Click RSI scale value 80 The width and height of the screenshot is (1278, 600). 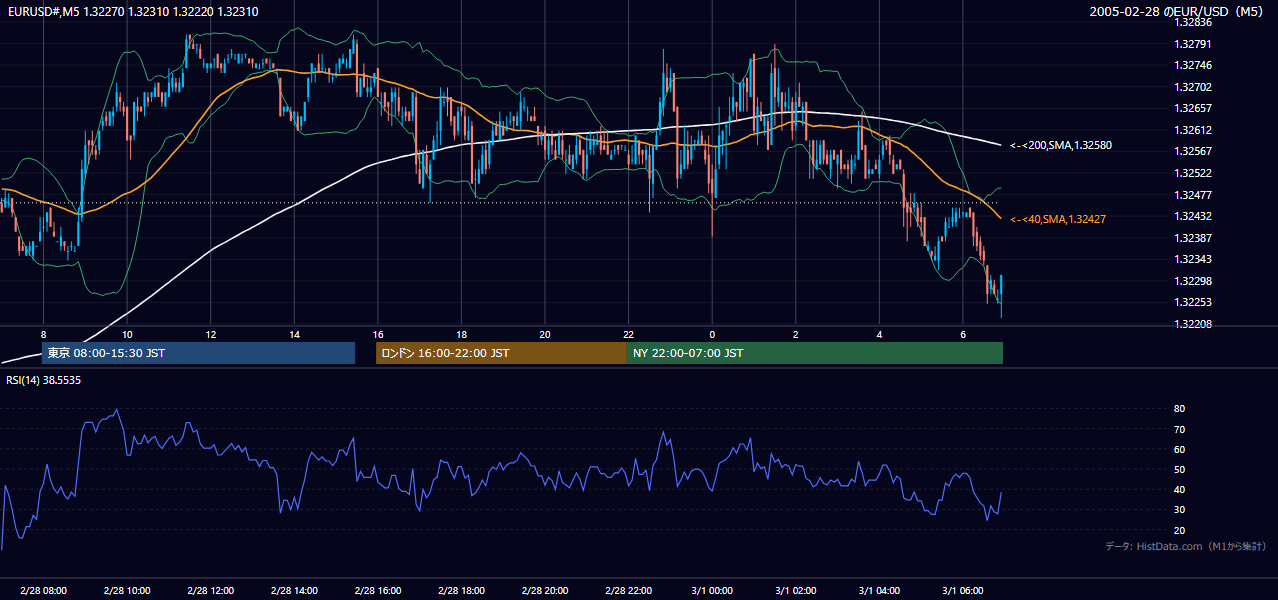point(1180,410)
